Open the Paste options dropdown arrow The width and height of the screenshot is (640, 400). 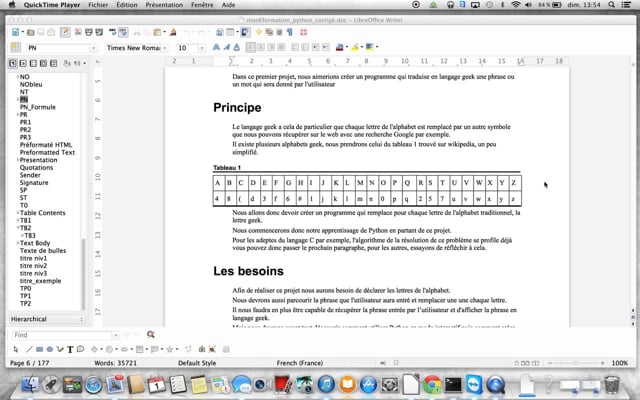tap(164, 32)
